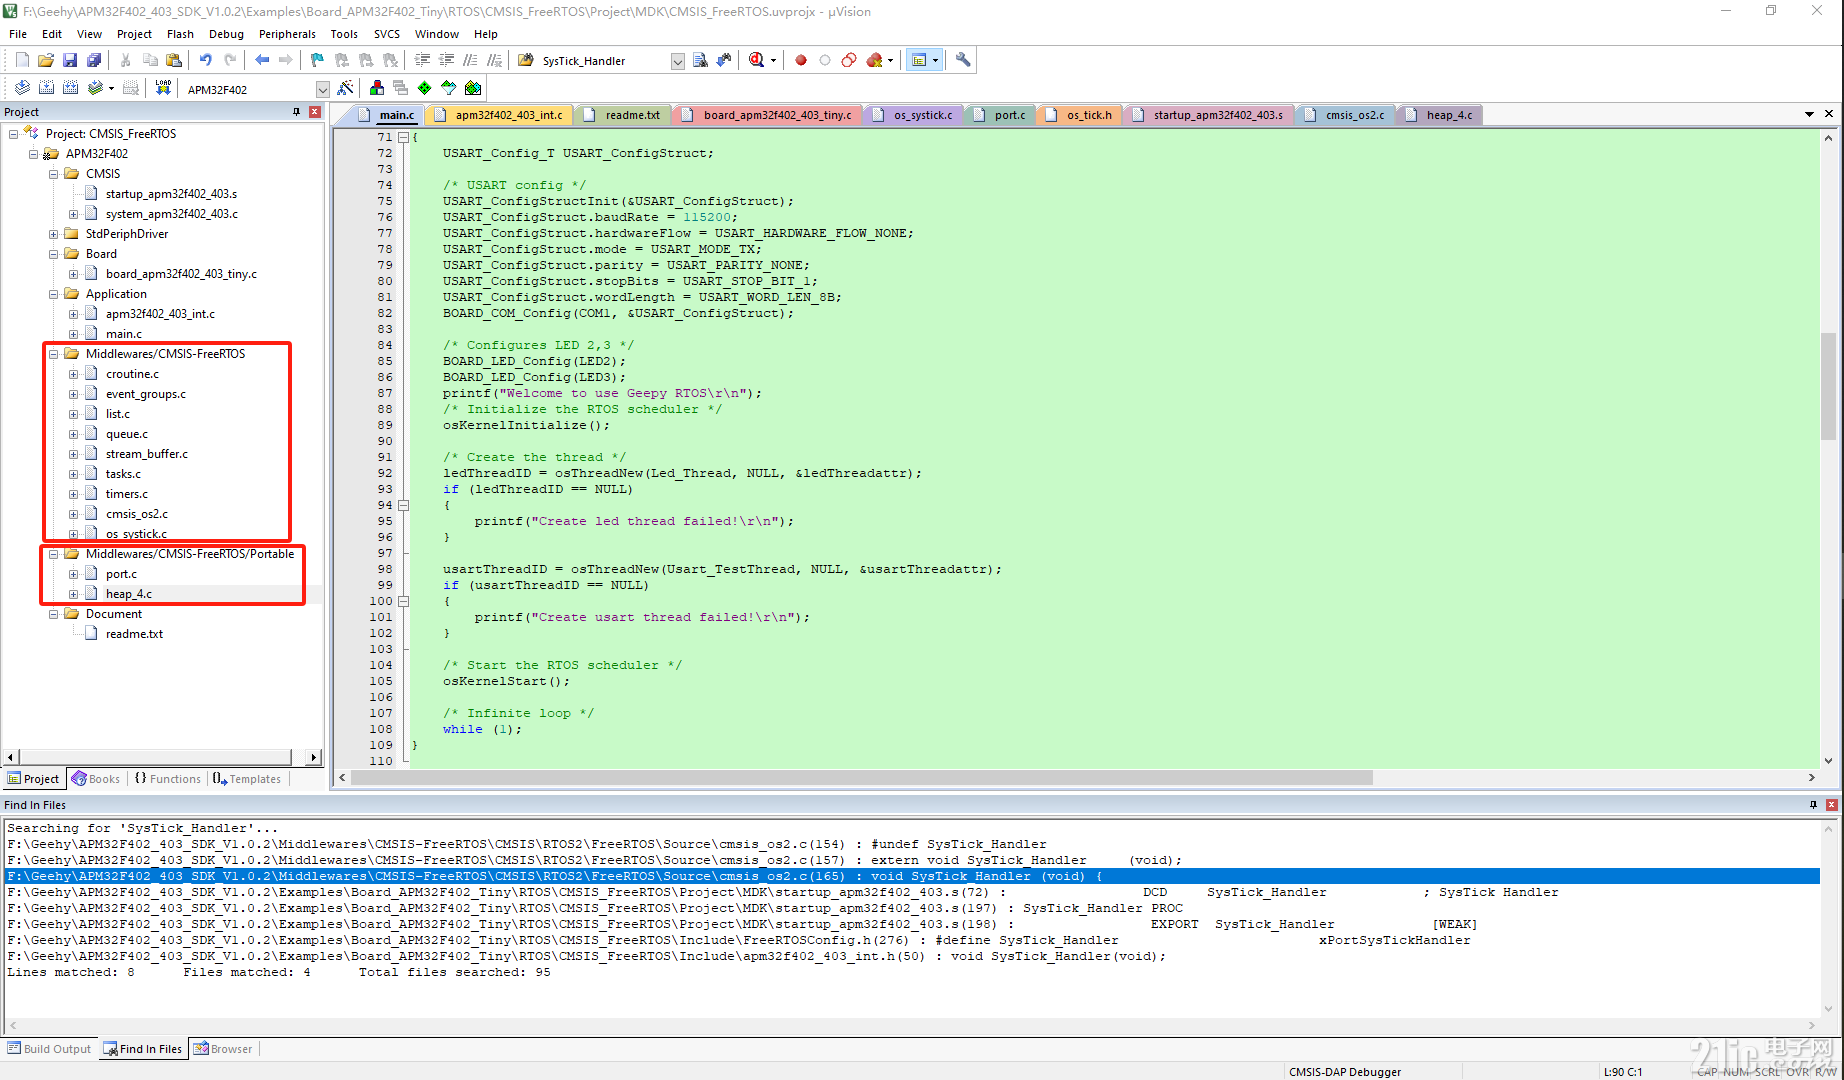Open the Project menu
Screen dimensions: 1844x1080
tap(134, 34)
